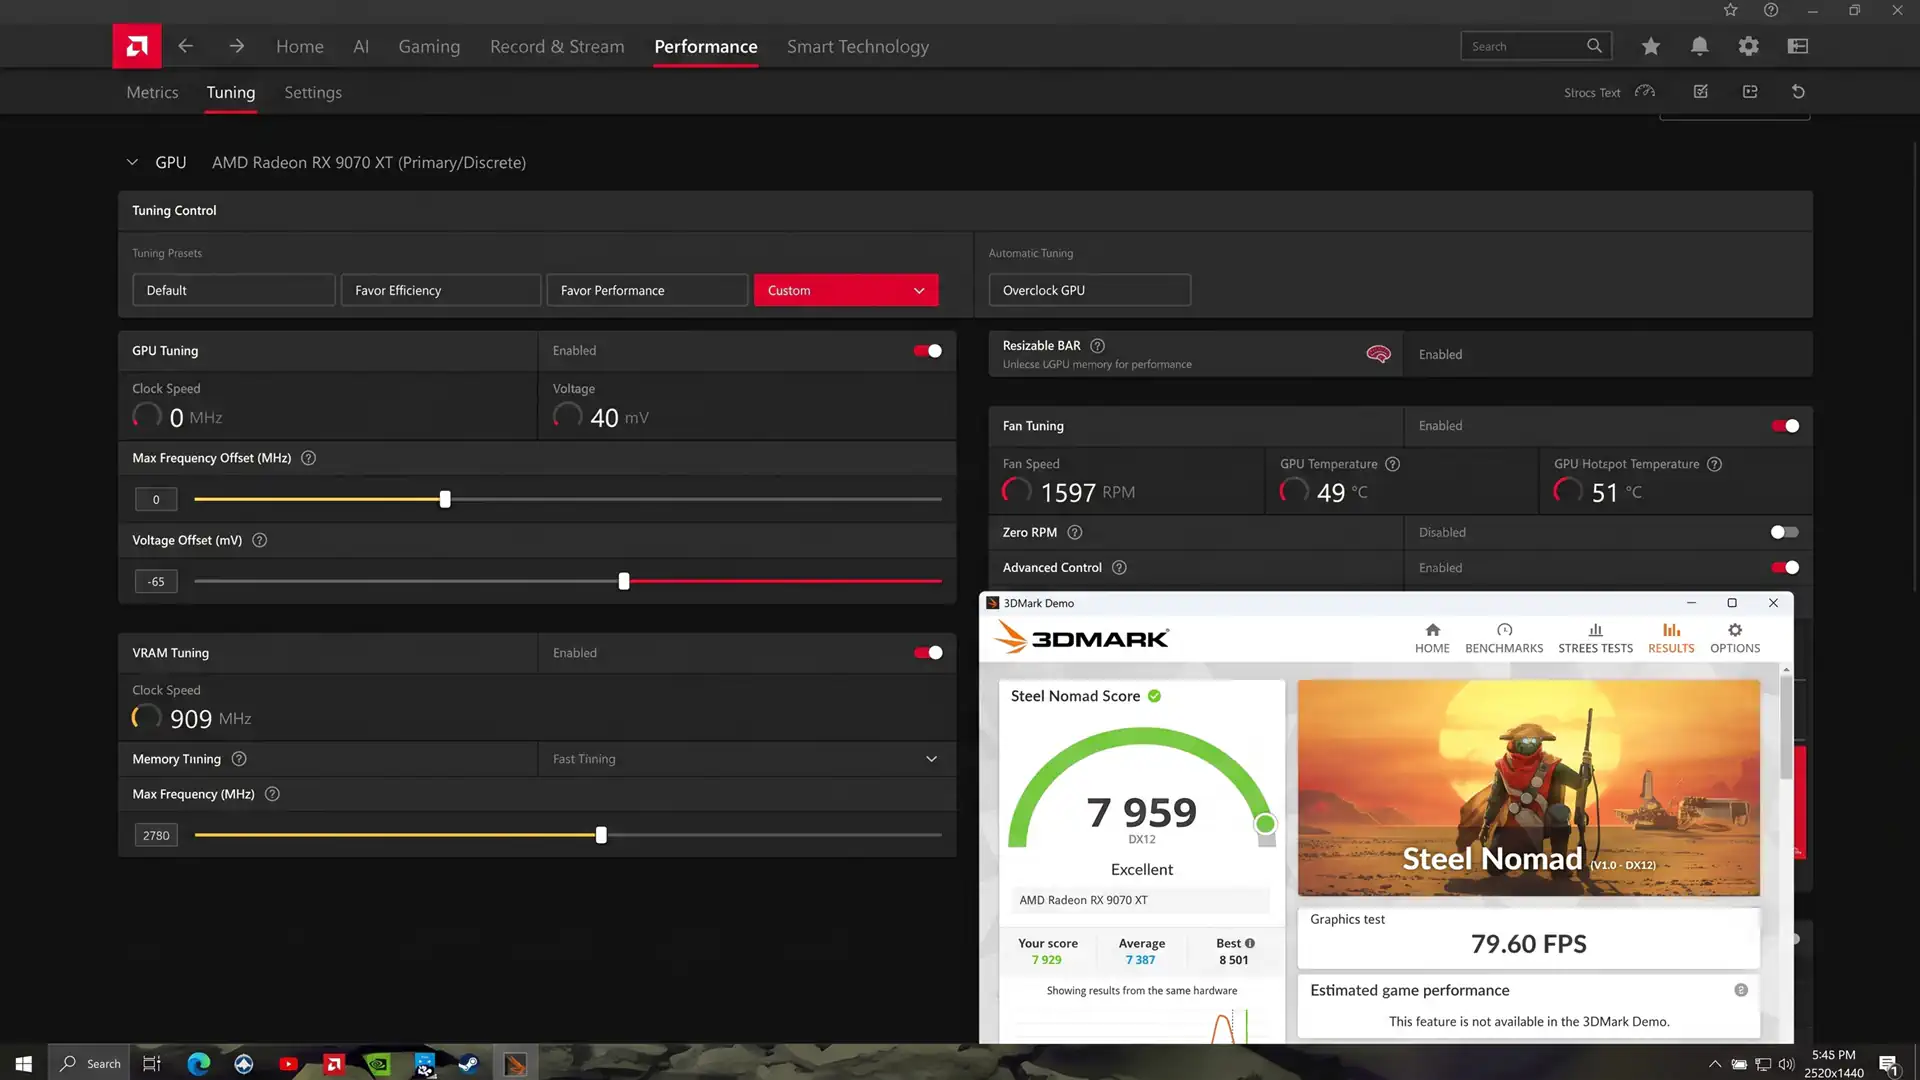
Task: Open favorites star icon in top bar
Action: (x=1651, y=46)
